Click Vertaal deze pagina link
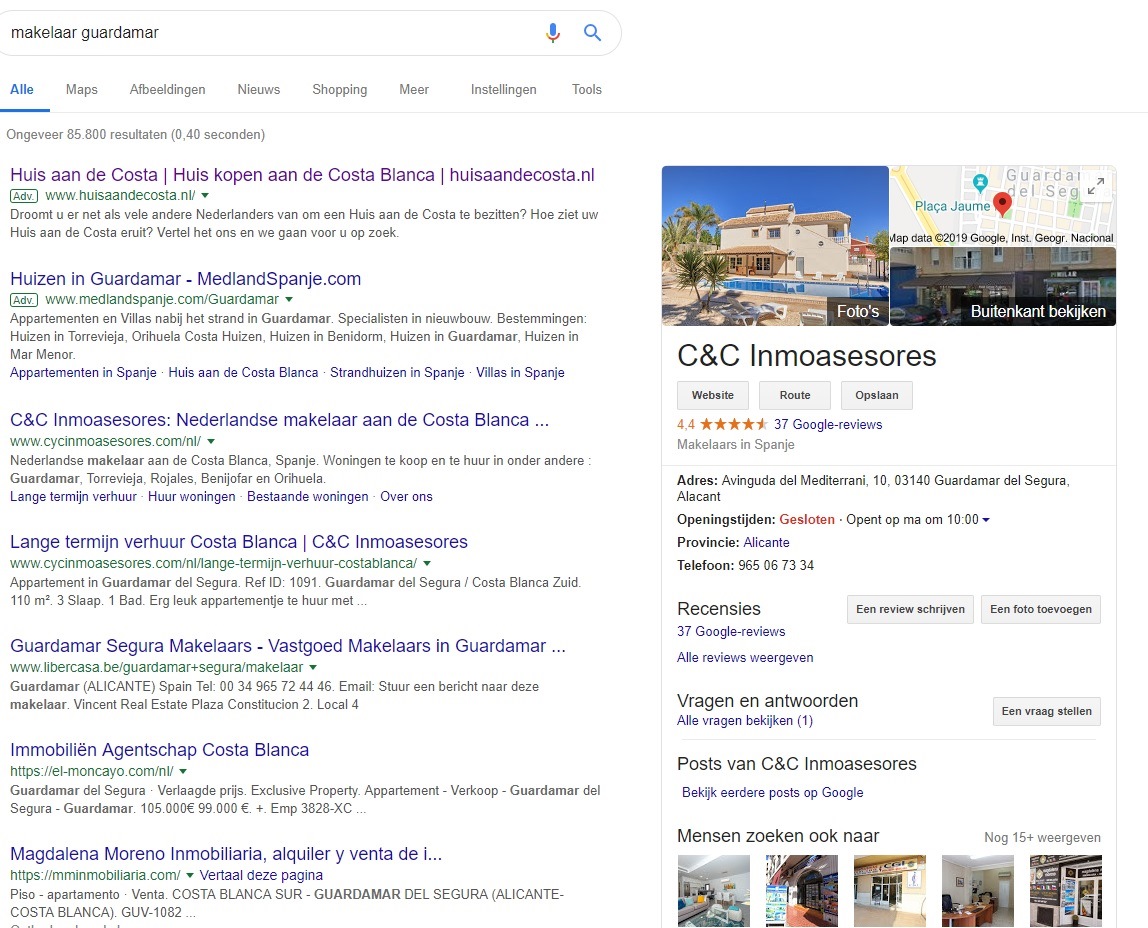The width and height of the screenshot is (1148, 928). pyautogui.click(x=261, y=875)
